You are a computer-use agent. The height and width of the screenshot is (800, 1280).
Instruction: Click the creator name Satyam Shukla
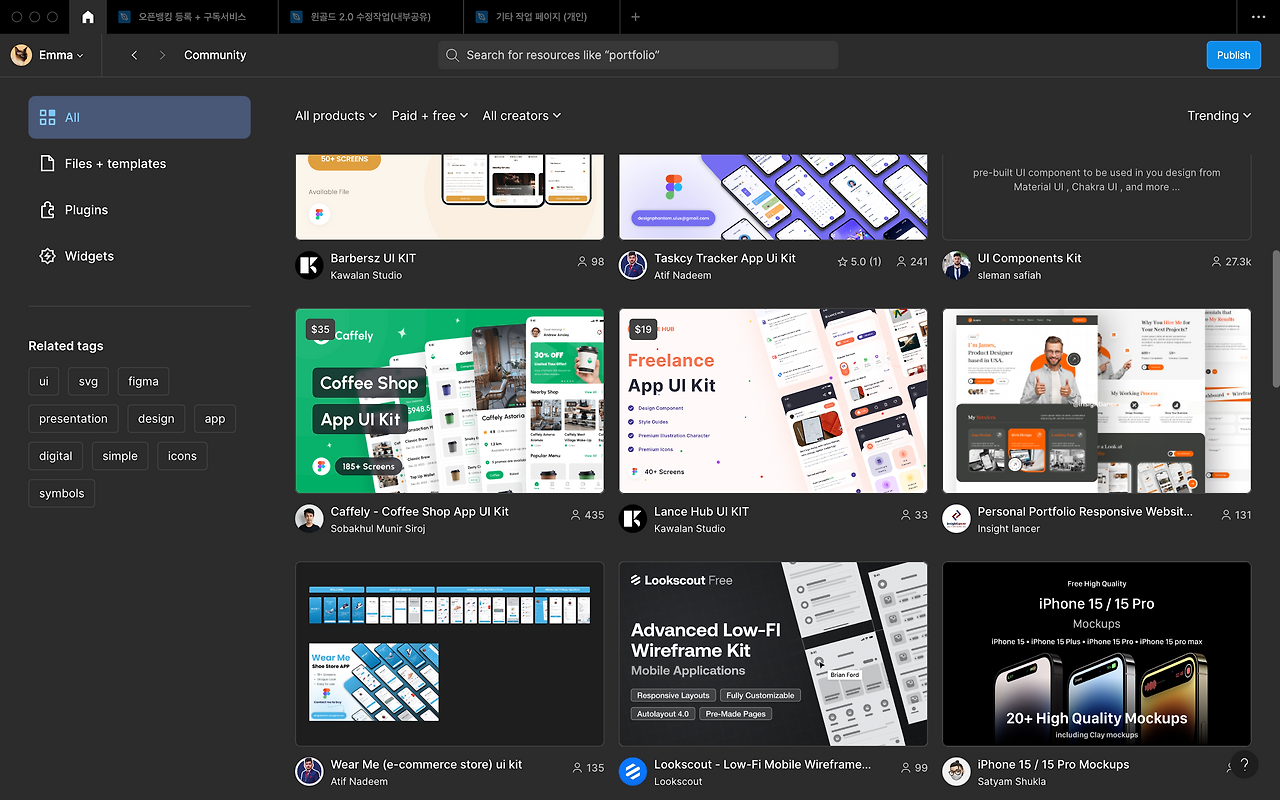(x=1012, y=781)
